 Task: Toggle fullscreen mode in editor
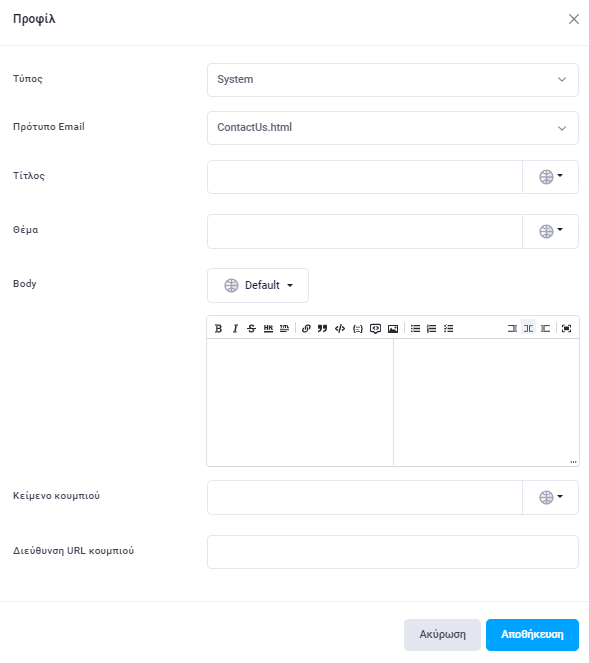point(567,329)
